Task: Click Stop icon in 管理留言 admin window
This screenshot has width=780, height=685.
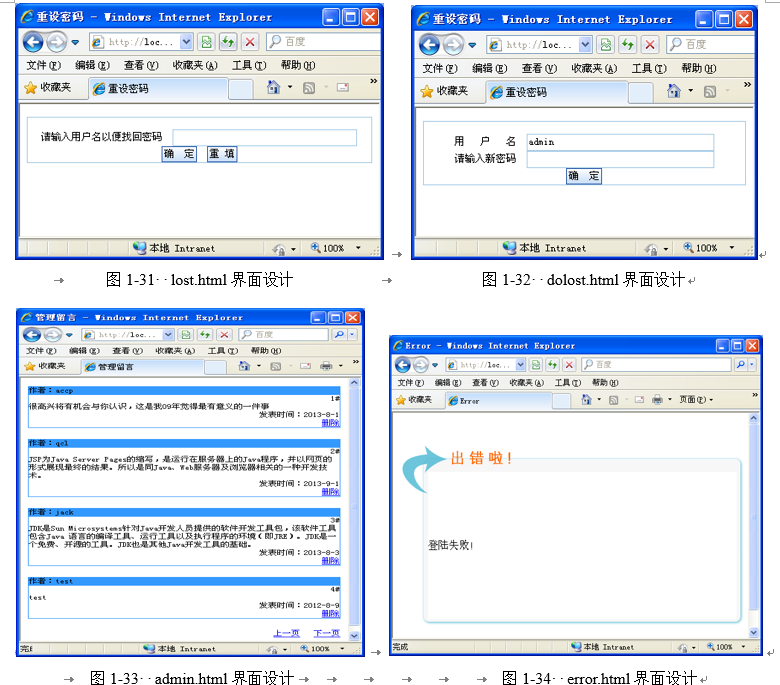Action: point(224,334)
